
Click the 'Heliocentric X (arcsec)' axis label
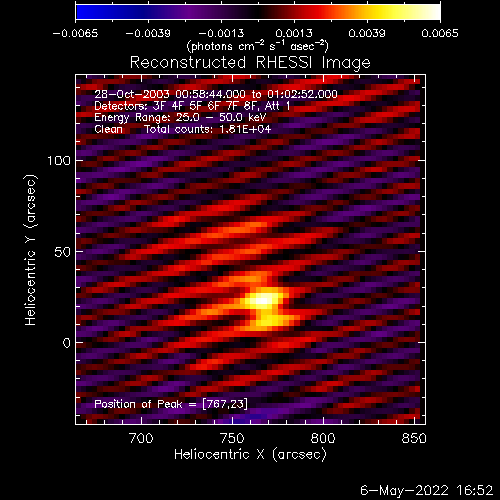250,455
